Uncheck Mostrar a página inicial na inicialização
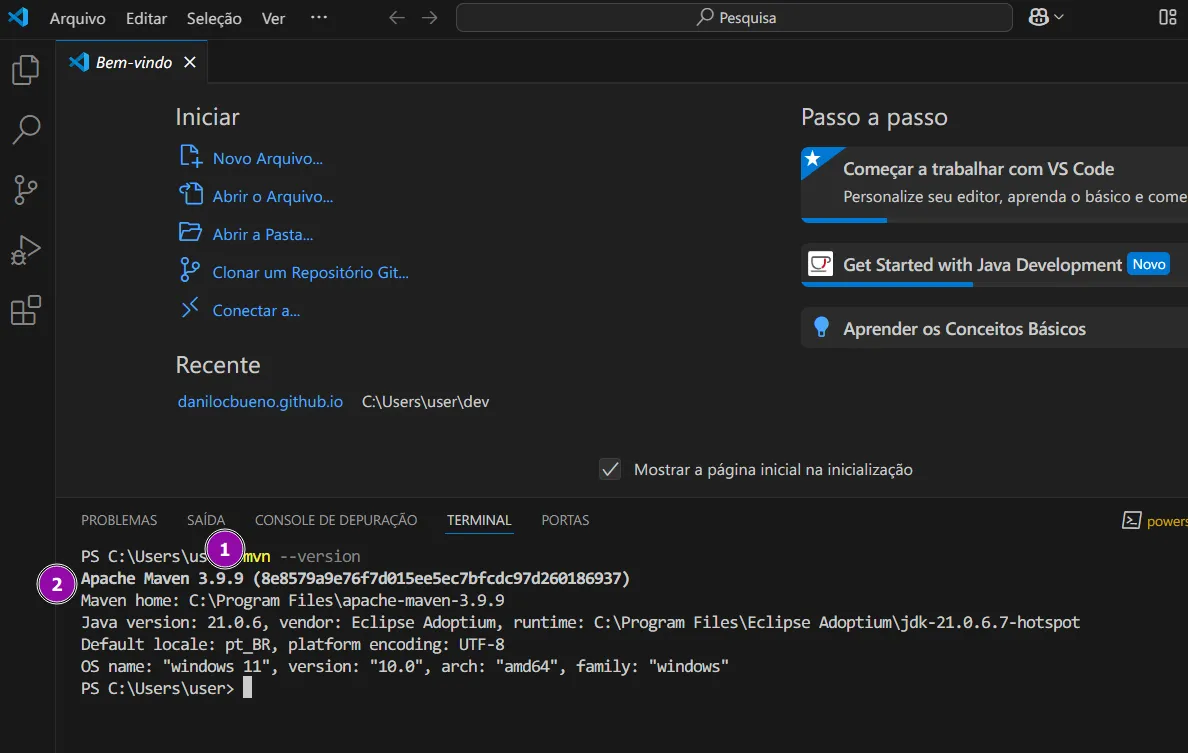The height and width of the screenshot is (753, 1188). point(610,469)
